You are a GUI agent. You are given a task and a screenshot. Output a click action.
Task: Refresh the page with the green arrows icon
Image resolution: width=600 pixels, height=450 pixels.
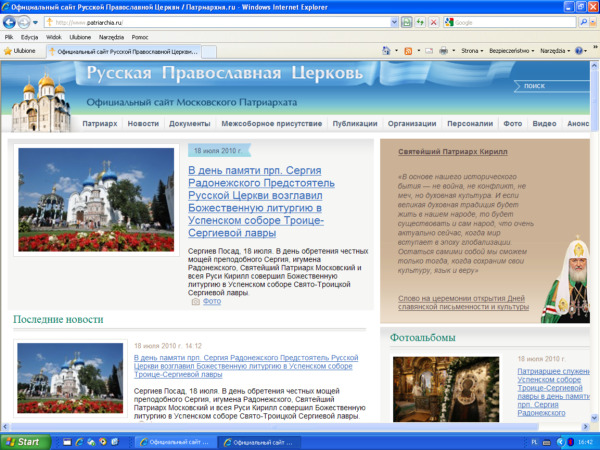[x=420, y=23]
